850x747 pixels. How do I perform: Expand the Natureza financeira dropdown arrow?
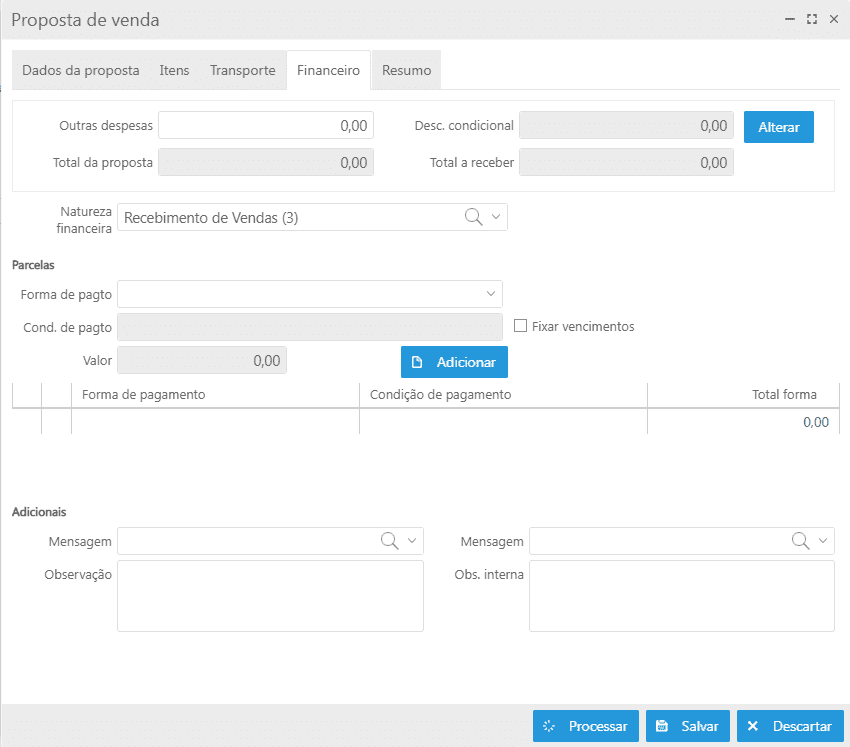(x=495, y=217)
